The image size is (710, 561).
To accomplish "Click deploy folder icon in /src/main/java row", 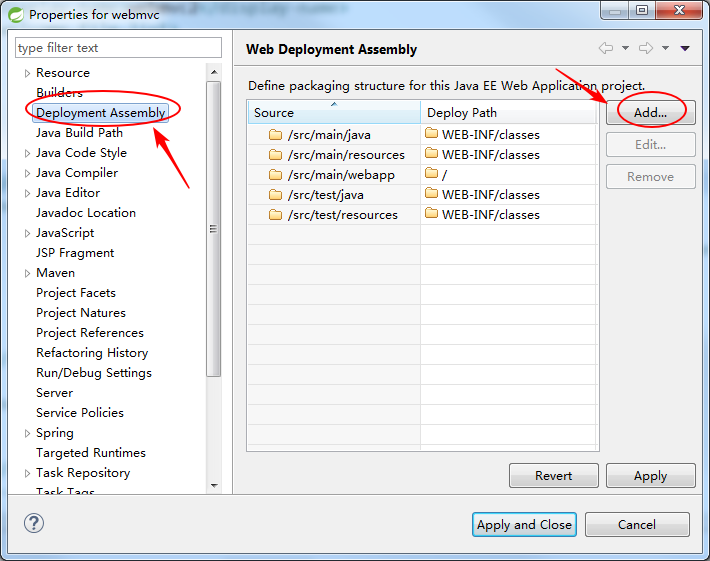I will [x=432, y=133].
